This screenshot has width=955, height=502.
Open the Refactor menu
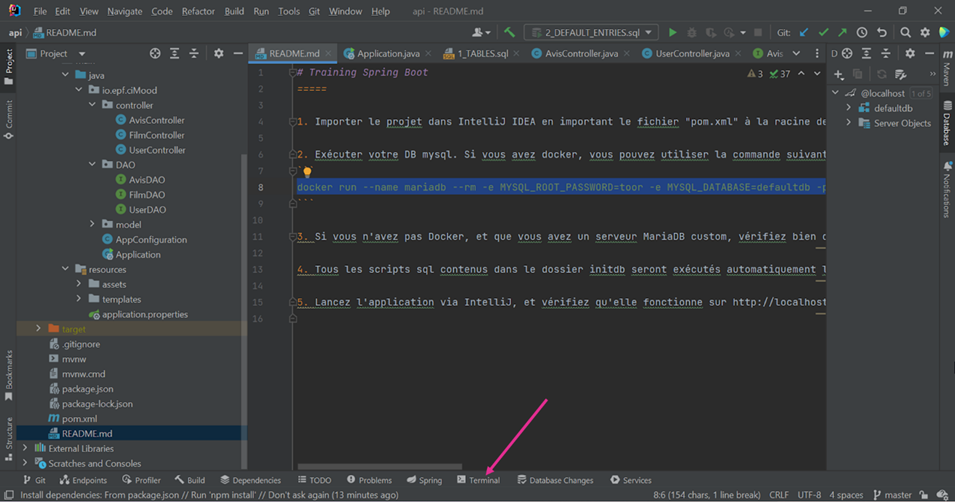coord(198,11)
